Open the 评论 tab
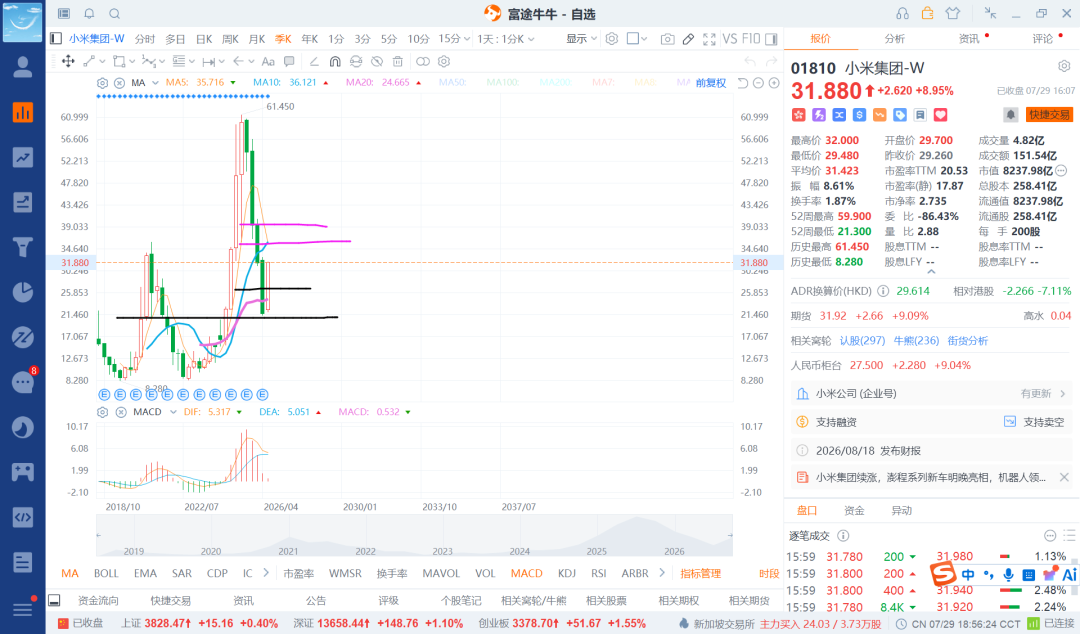Screen dimensions: 1080x634 pyautogui.click(x=1042, y=39)
